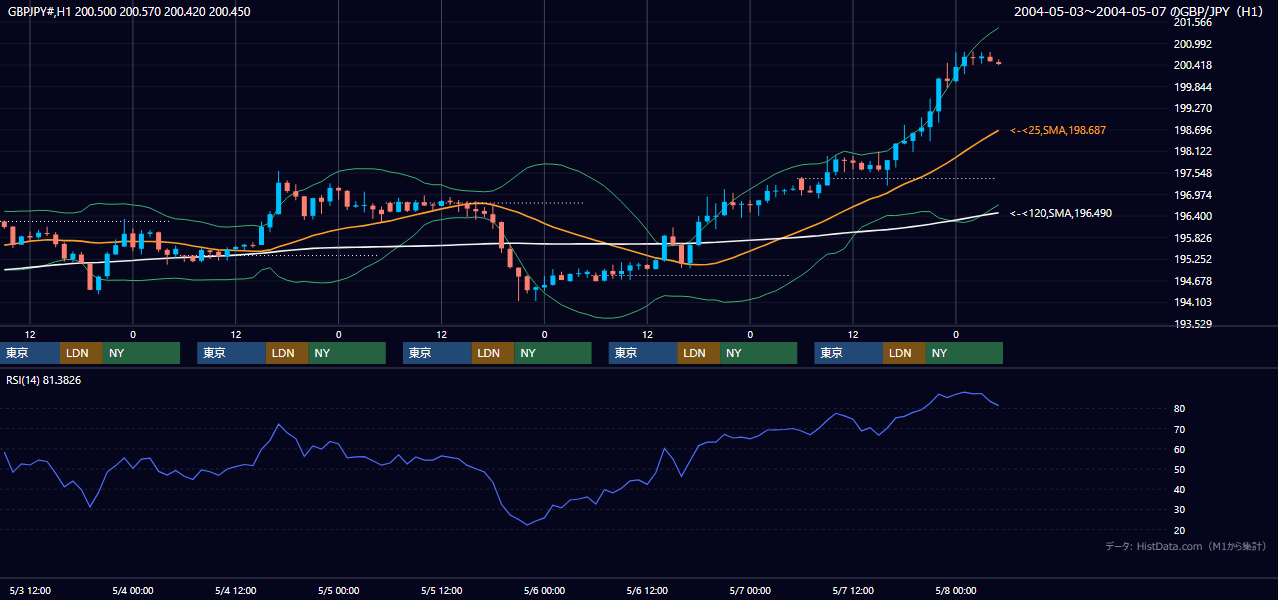Select the 5/8 00:00 date label
Screen dimensions: 1278x600
[955, 590]
